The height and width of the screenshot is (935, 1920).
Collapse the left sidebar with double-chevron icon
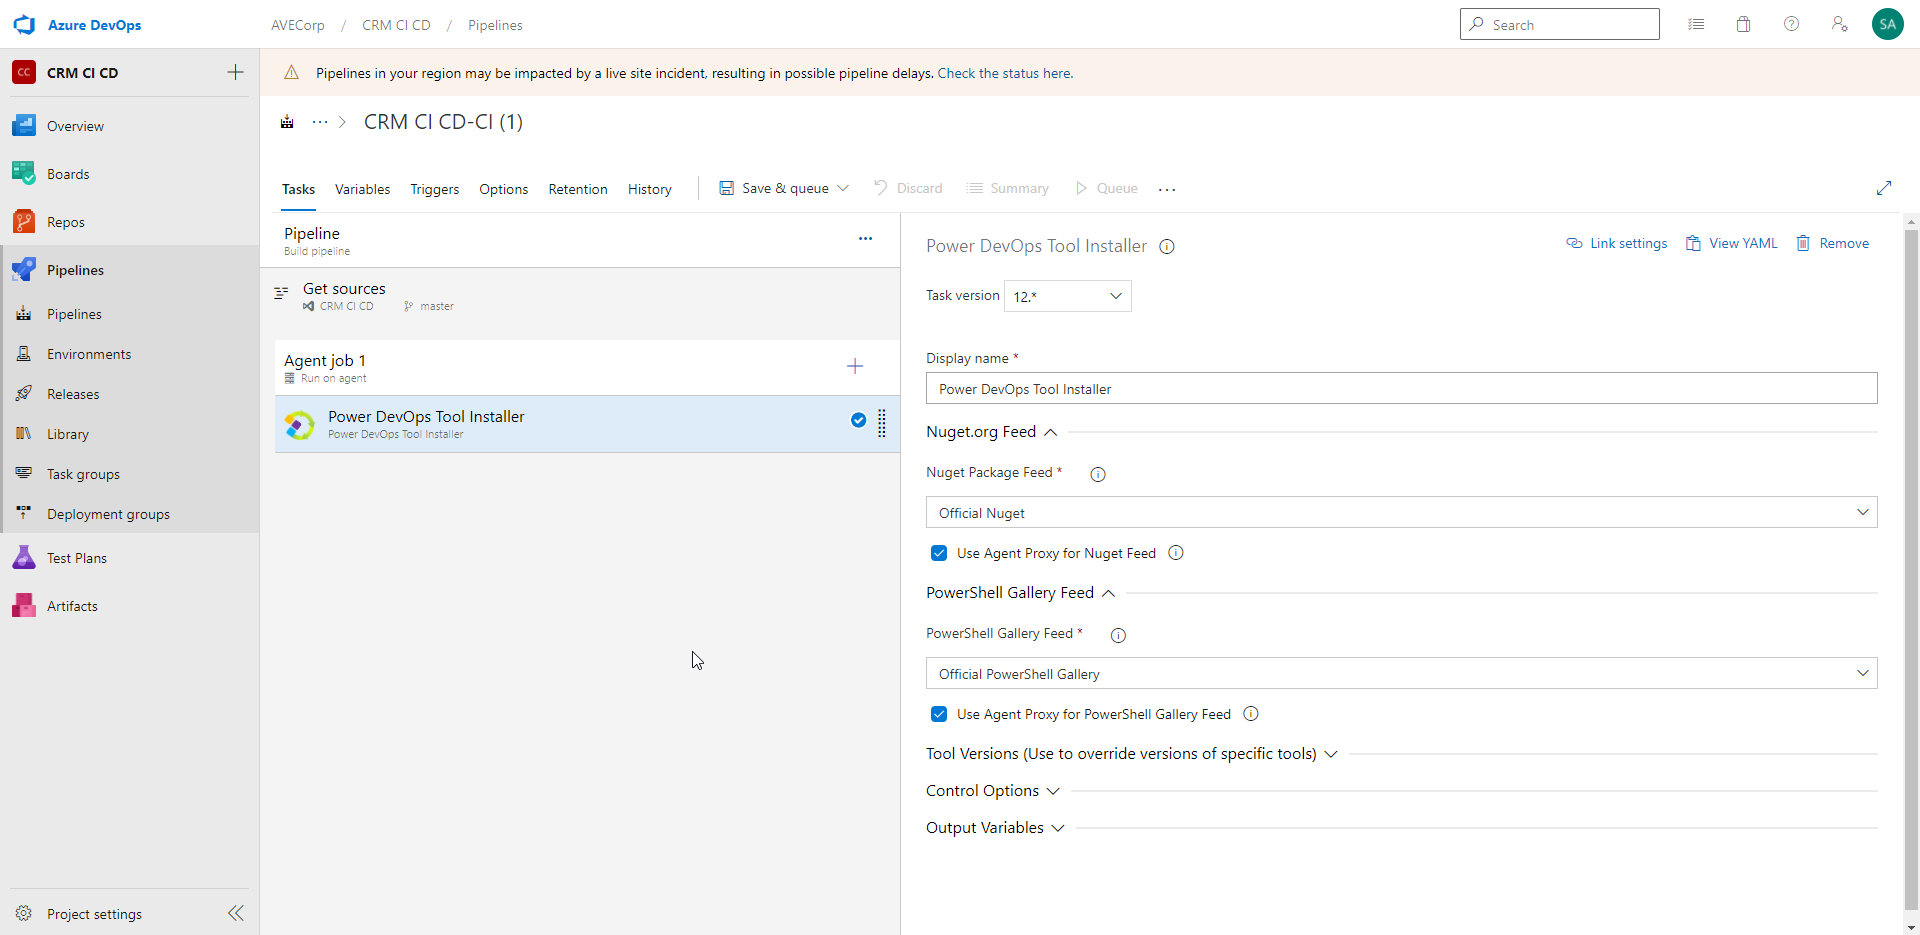click(236, 913)
